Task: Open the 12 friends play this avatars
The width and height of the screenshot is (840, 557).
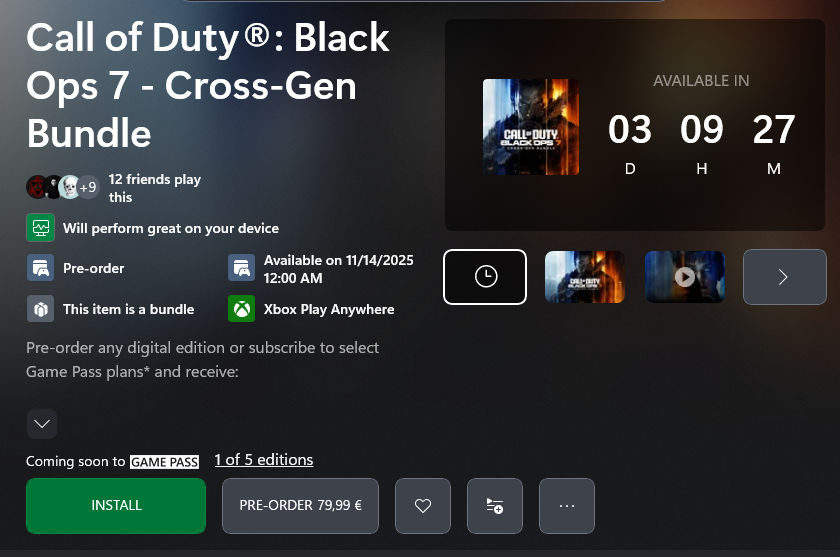Action: click(63, 187)
